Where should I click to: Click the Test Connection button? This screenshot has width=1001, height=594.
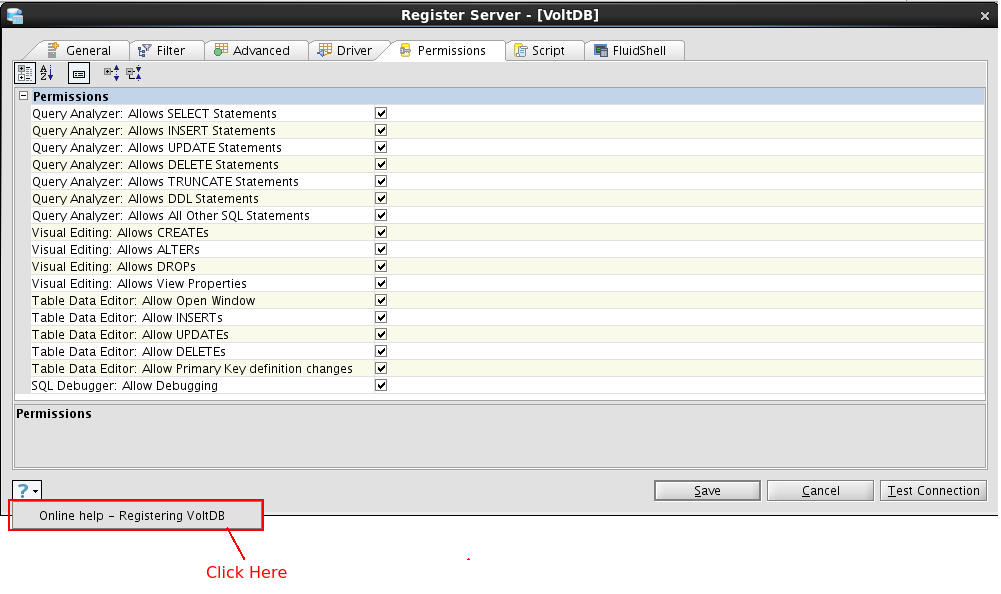[x=933, y=491]
